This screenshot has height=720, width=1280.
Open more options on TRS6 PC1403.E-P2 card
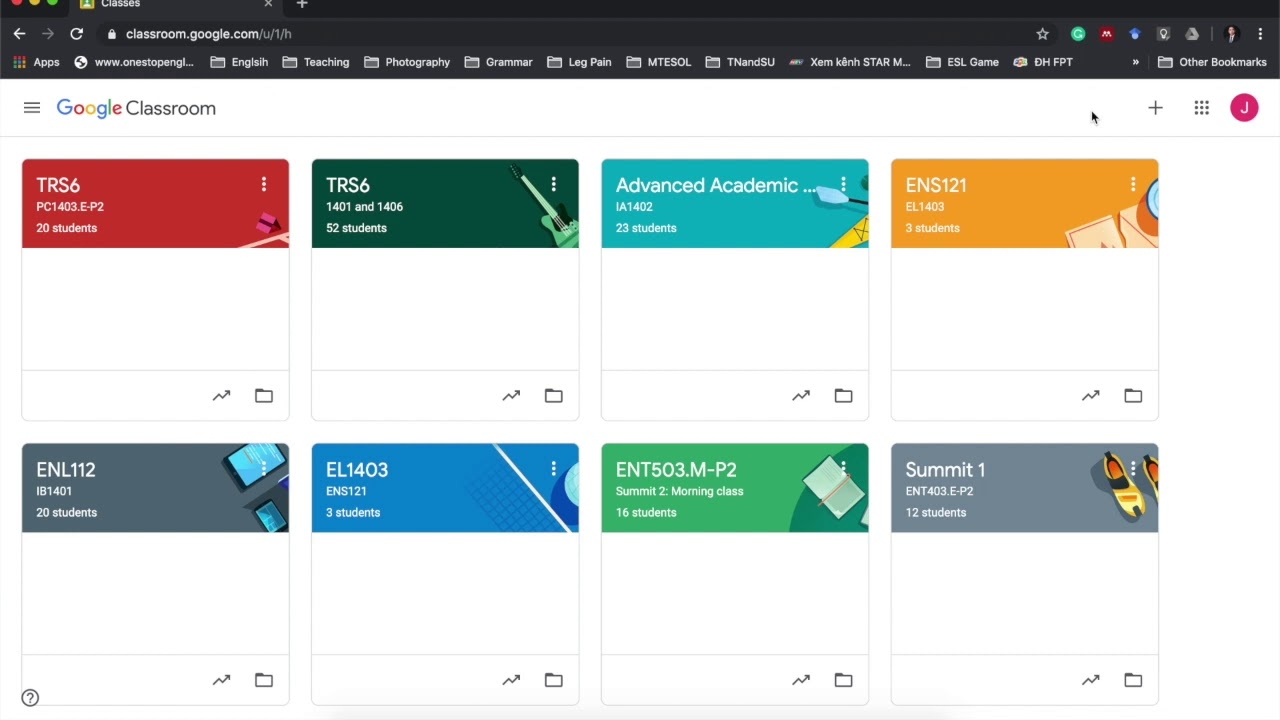coord(264,185)
